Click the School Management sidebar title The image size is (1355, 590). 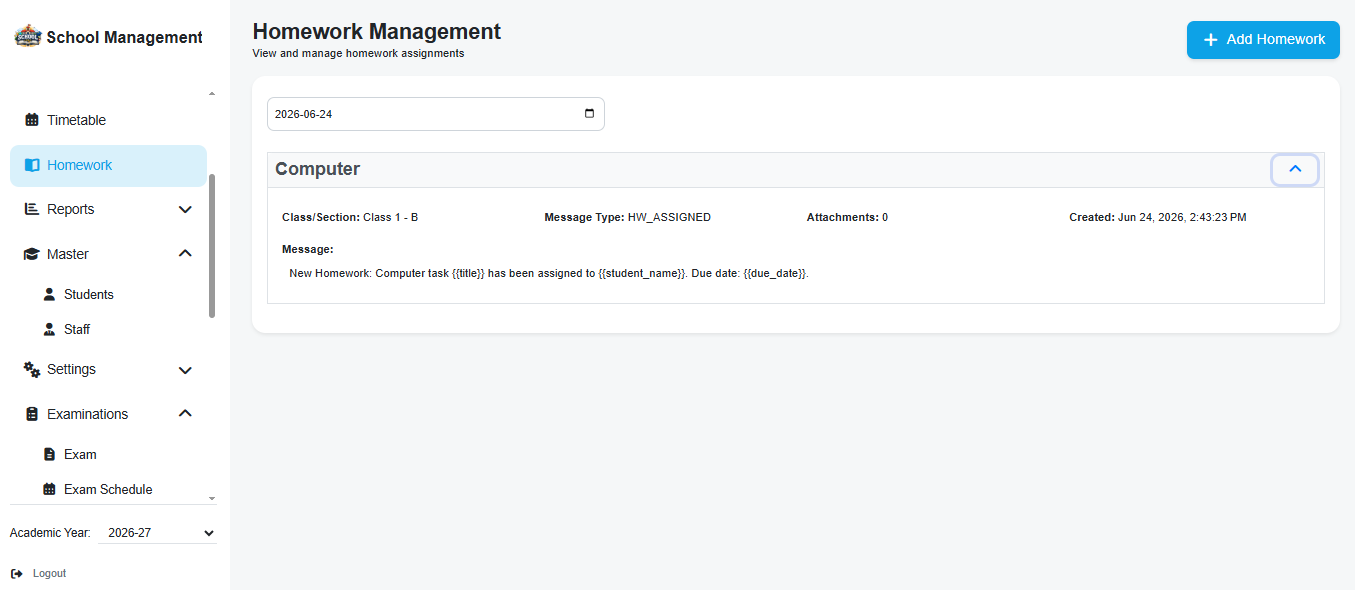[125, 37]
